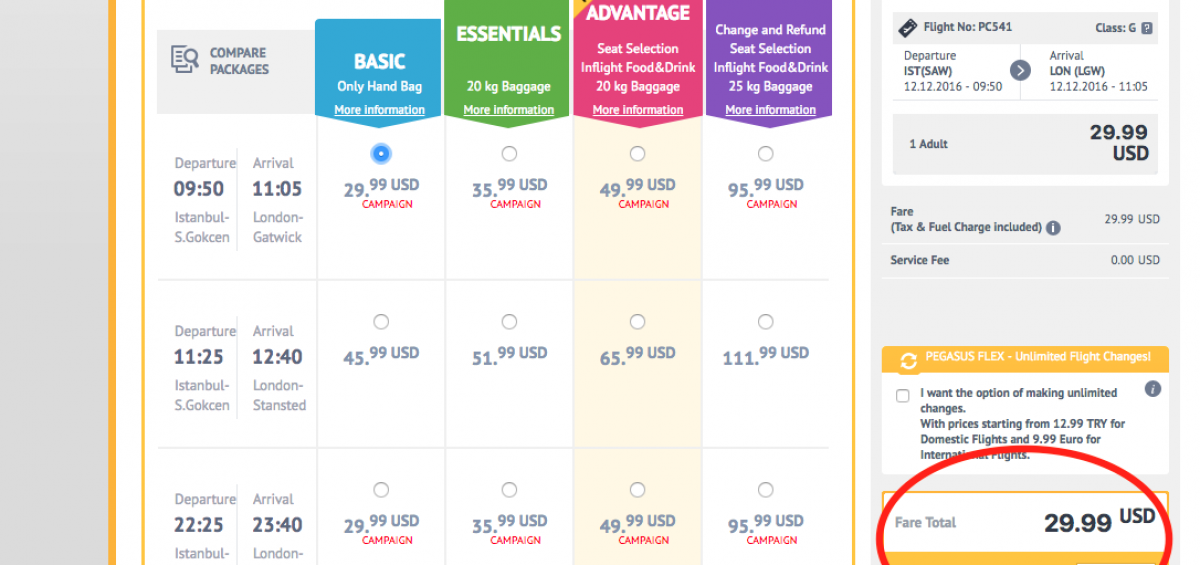Choose Advantage fare for the 22:25 flight
This screenshot has width=1200, height=565.
[x=637, y=490]
